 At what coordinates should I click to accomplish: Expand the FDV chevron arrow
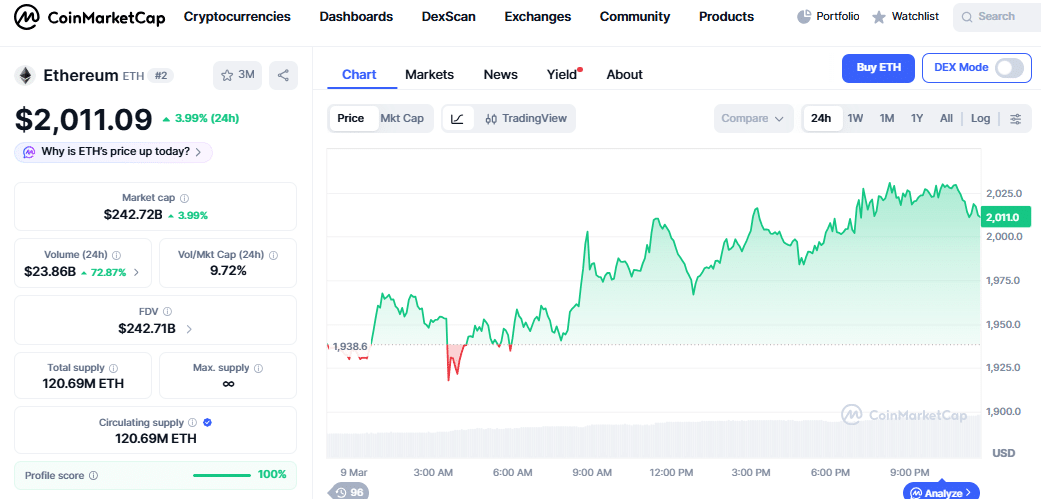point(189,328)
